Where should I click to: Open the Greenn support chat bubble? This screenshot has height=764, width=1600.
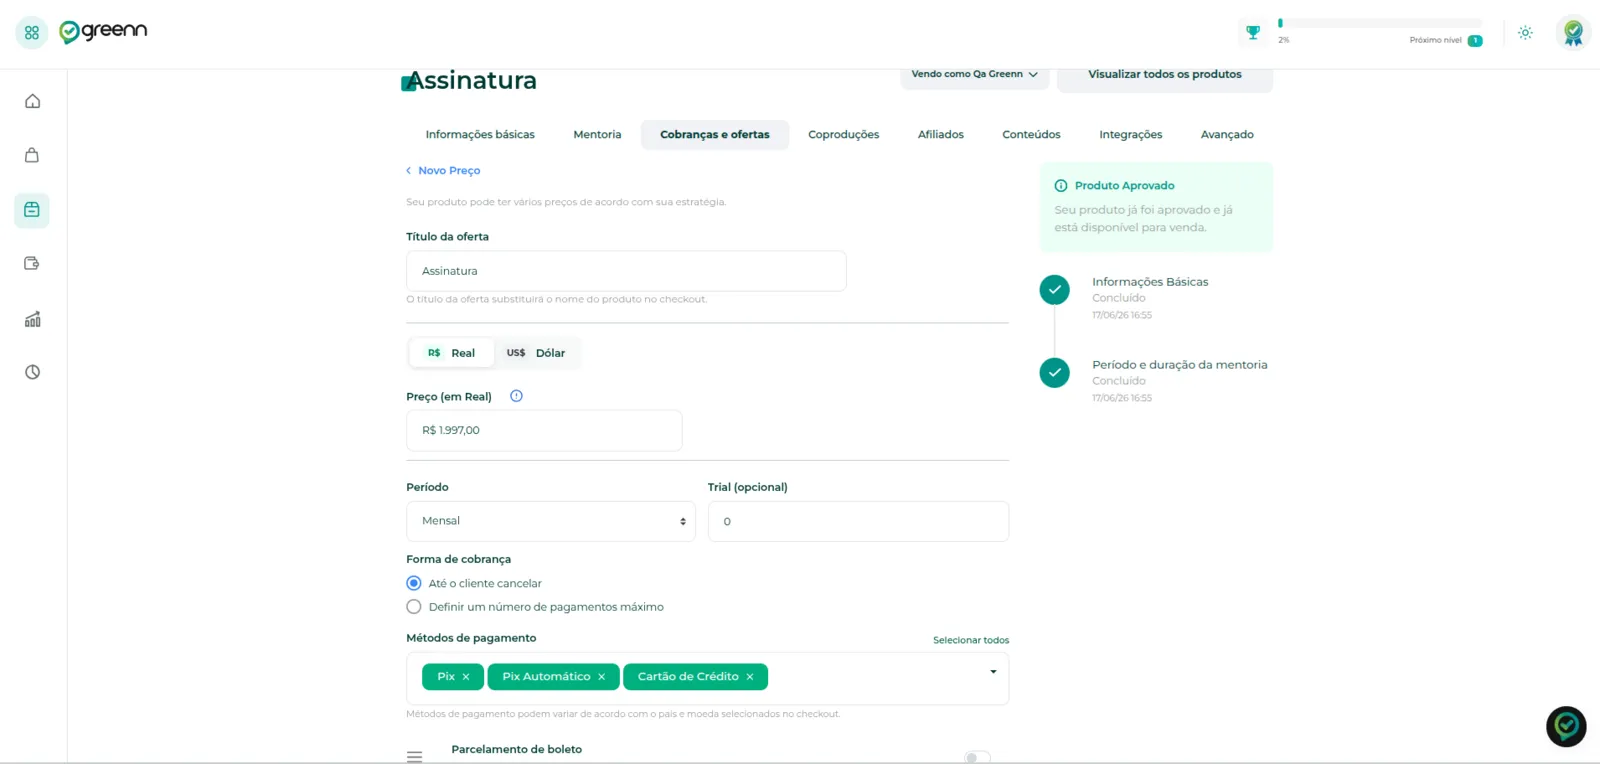pyautogui.click(x=1566, y=727)
